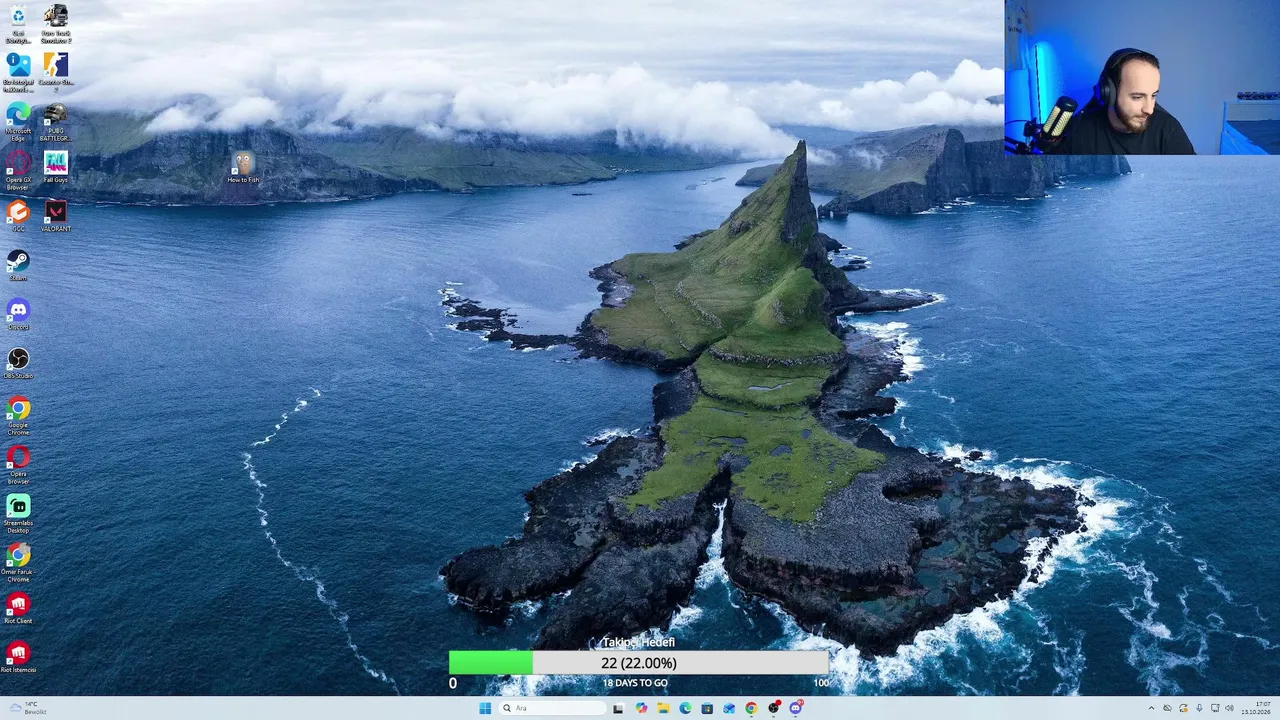This screenshot has width=1280, height=720.
Task: Open Microsoft Store from taskbar
Action: (x=707, y=708)
